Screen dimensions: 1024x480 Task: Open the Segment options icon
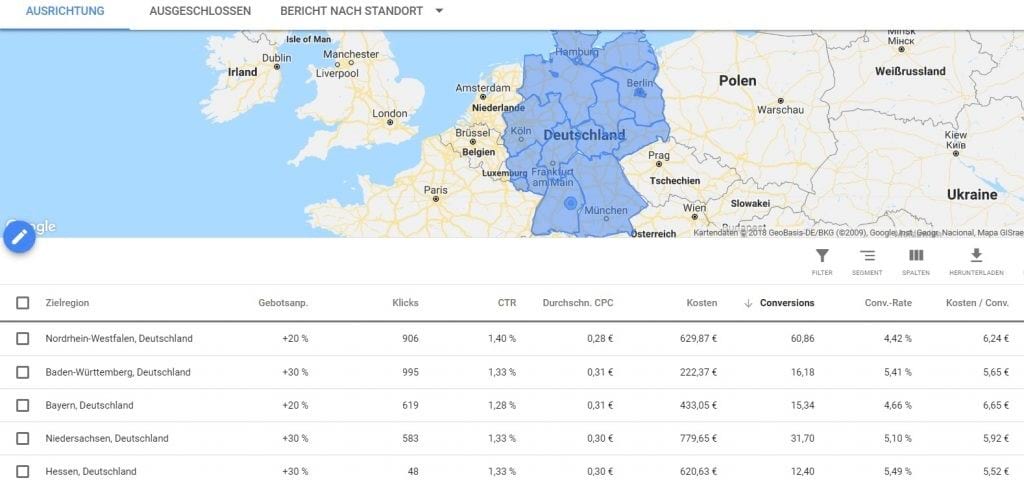pyautogui.click(x=867, y=257)
